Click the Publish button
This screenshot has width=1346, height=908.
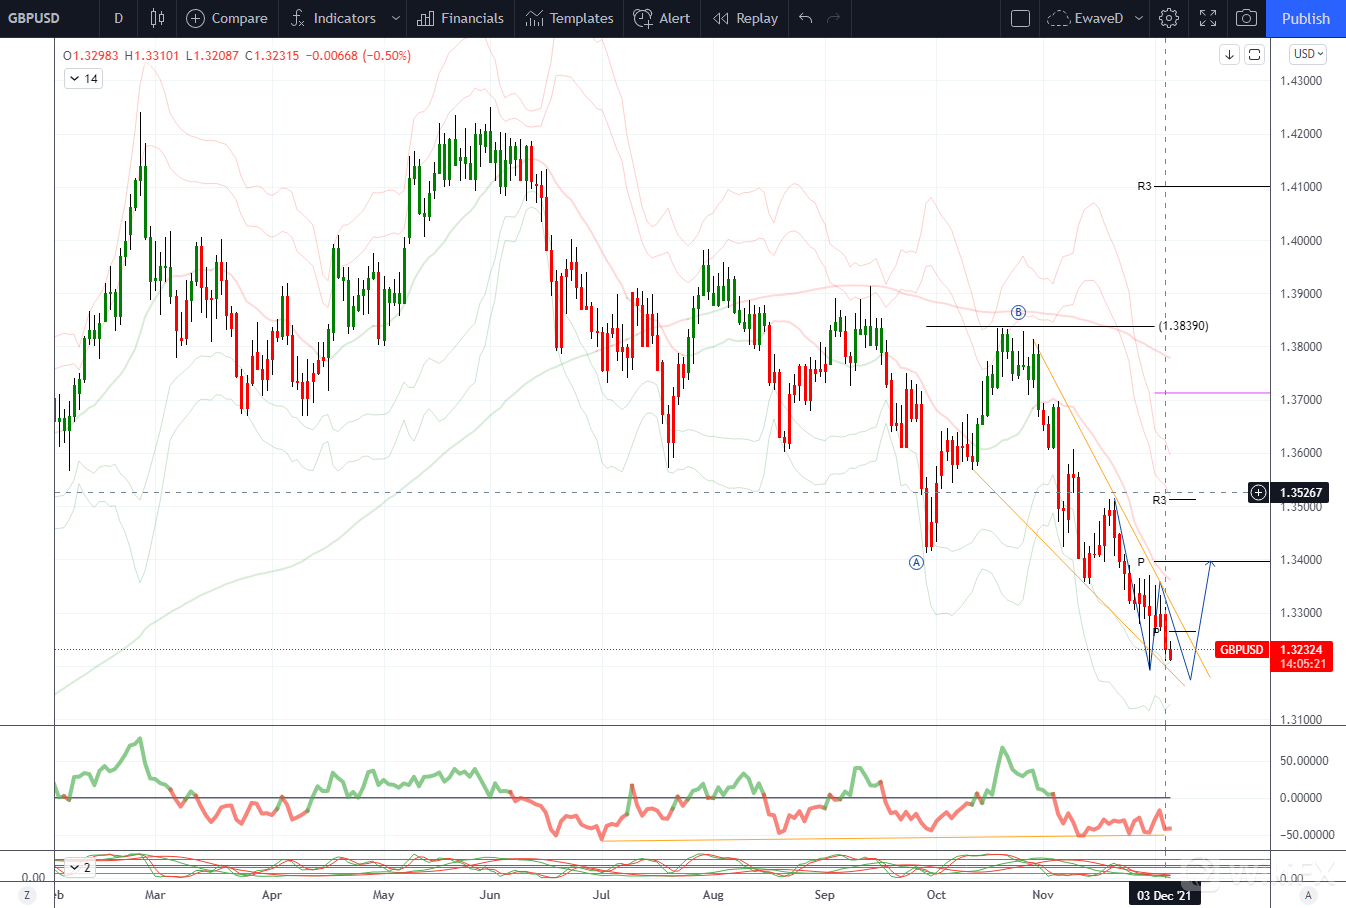pyautogui.click(x=1305, y=18)
